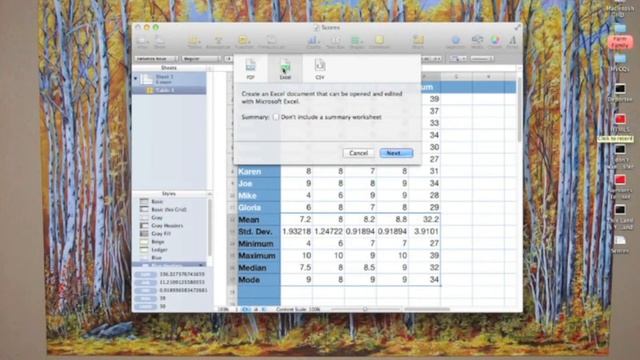Select the cell showing 7.2
The width and height of the screenshot is (640, 360).
point(296,220)
